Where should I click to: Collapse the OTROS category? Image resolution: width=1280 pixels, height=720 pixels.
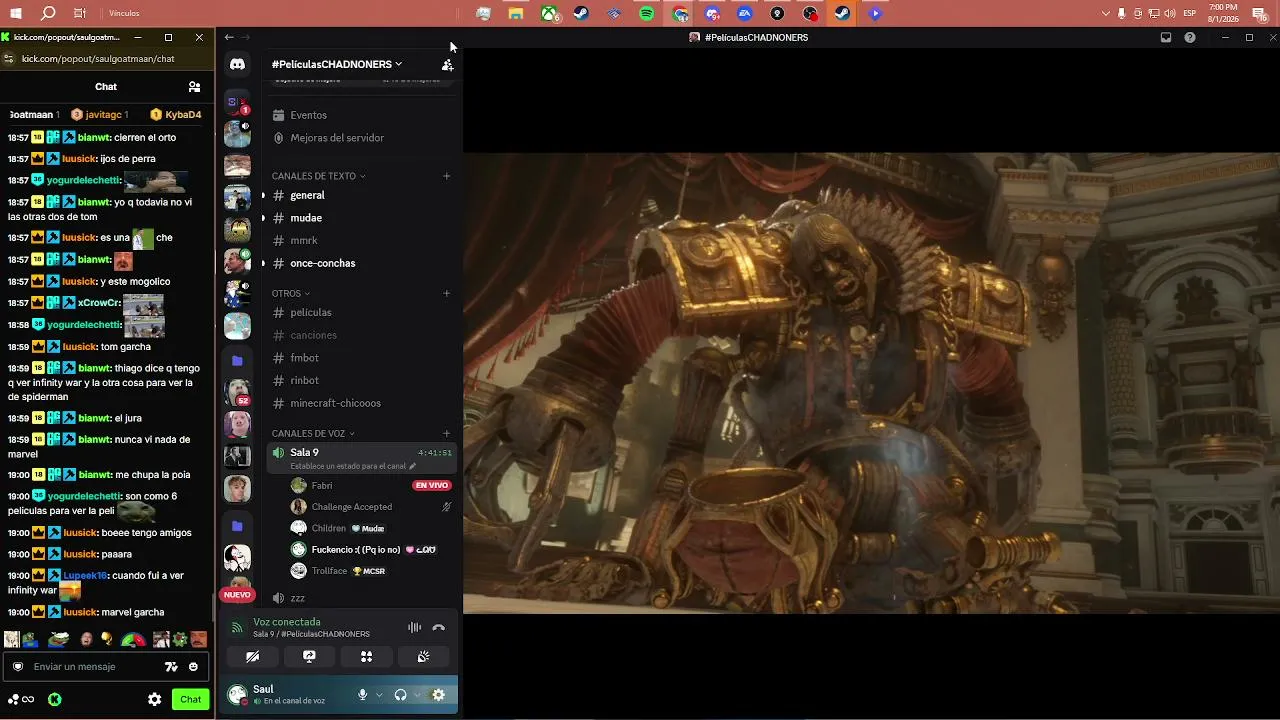click(291, 294)
